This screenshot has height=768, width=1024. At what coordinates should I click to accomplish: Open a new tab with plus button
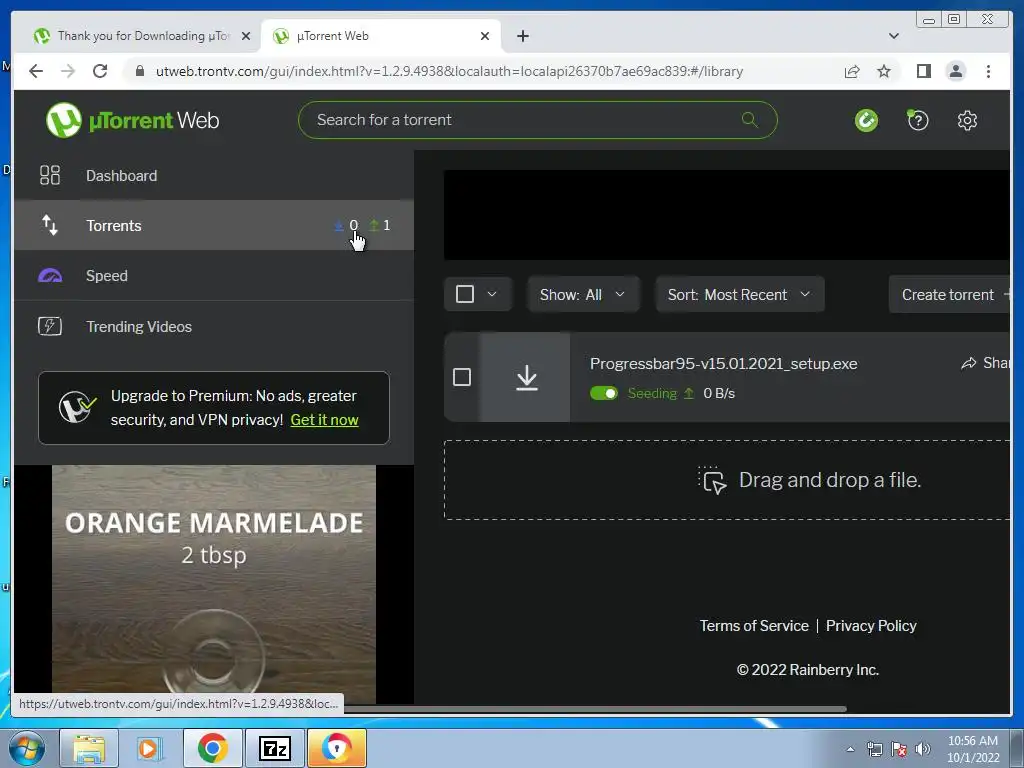[x=522, y=36]
